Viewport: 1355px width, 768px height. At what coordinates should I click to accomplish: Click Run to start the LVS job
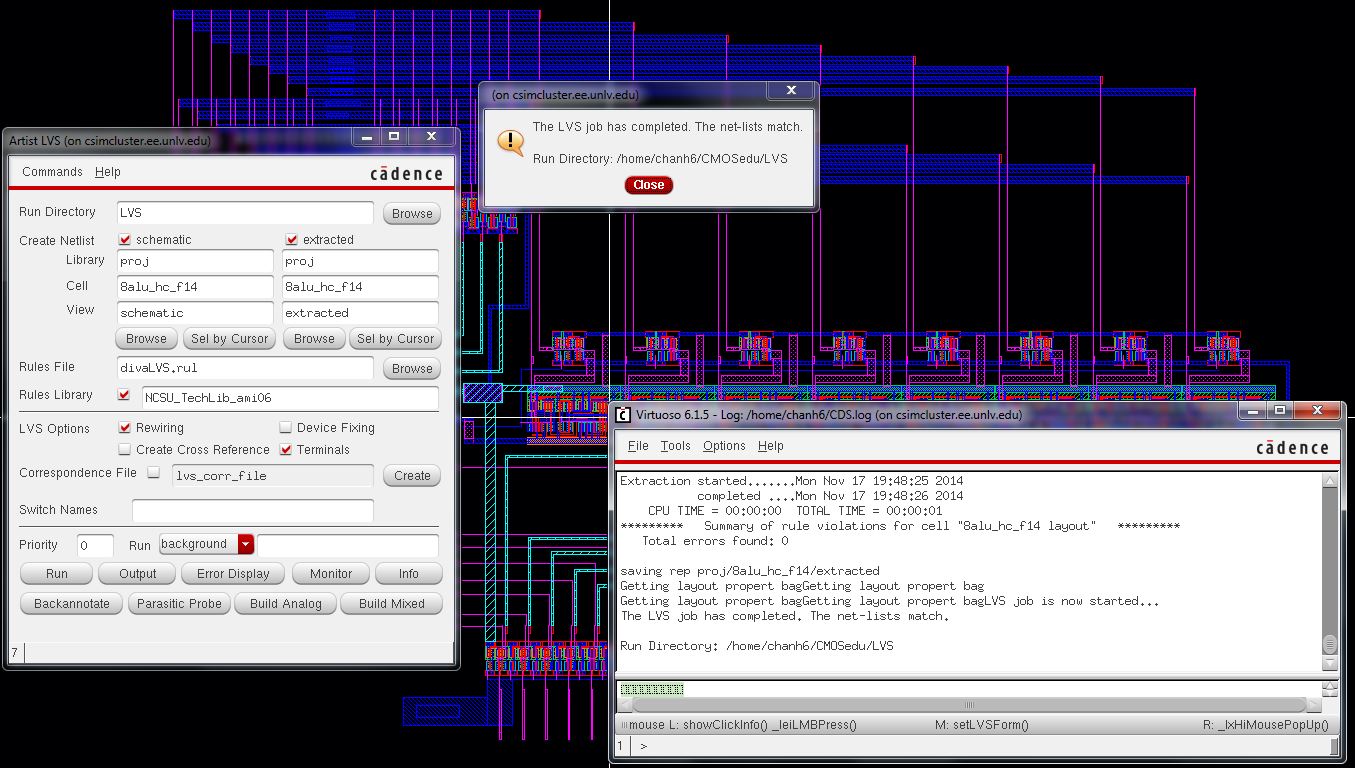tap(55, 573)
